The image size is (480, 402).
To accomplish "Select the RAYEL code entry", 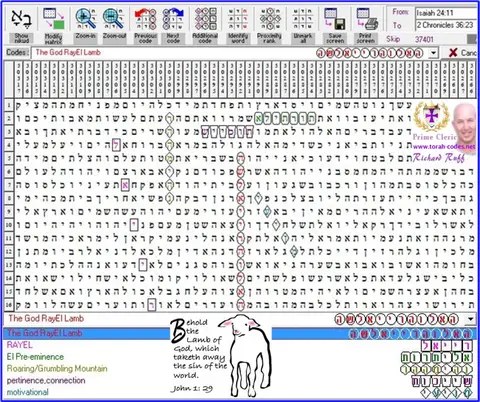I will point(20,345).
